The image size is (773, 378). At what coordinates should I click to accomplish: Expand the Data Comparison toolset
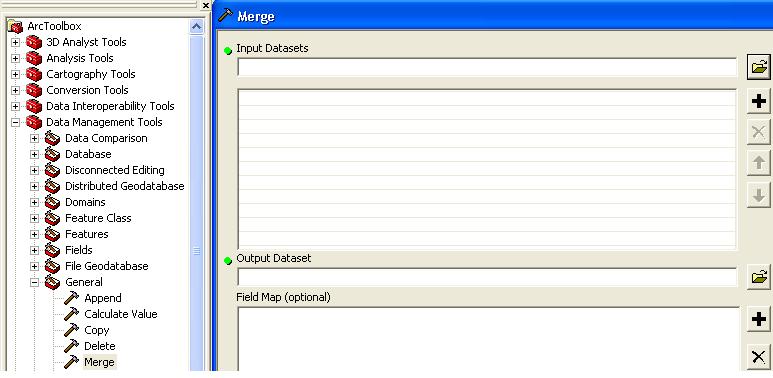point(34,138)
